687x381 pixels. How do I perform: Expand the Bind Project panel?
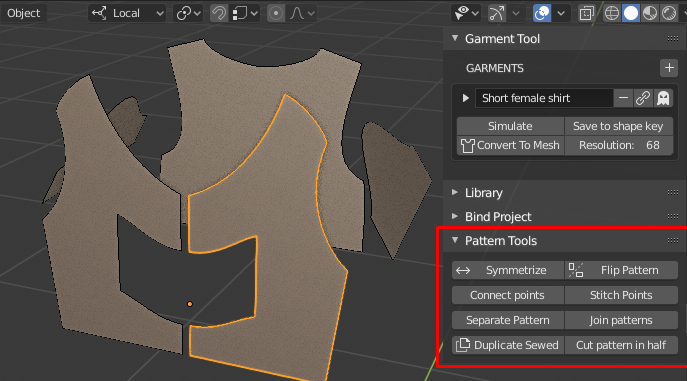coord(455,216)
